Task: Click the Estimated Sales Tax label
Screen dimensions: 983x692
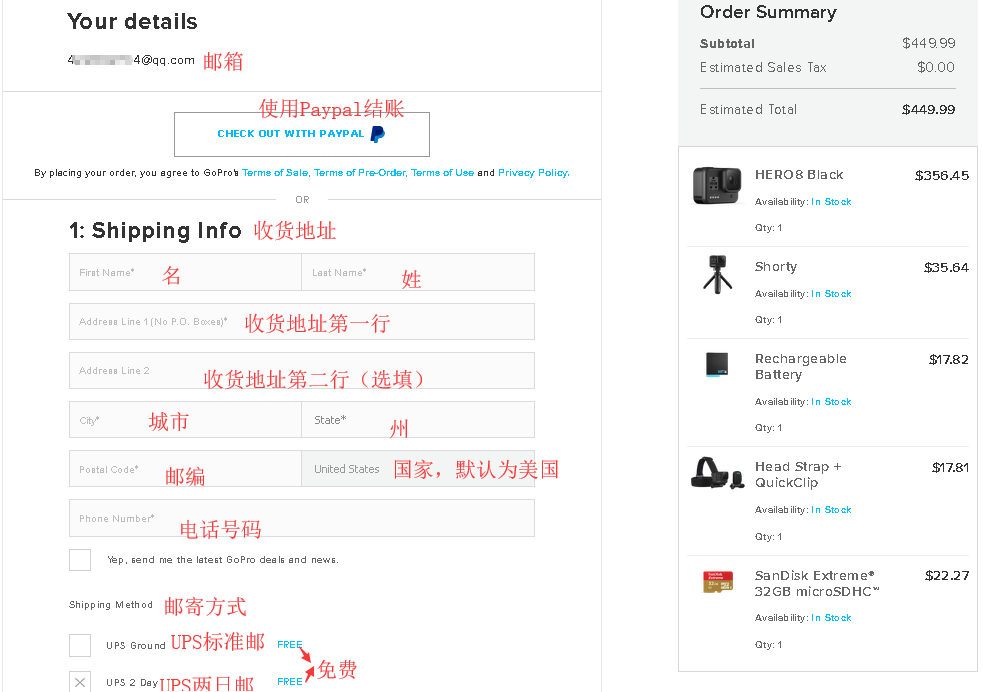Action: point(763,67)
